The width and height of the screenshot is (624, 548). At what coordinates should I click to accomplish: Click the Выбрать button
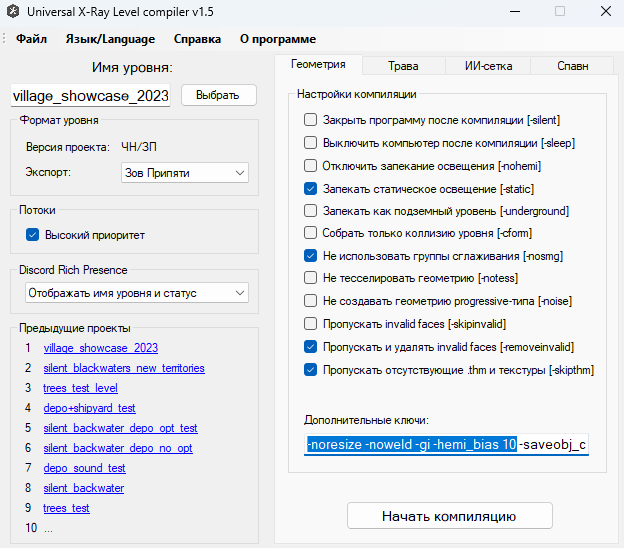click(x=218, y=95)
